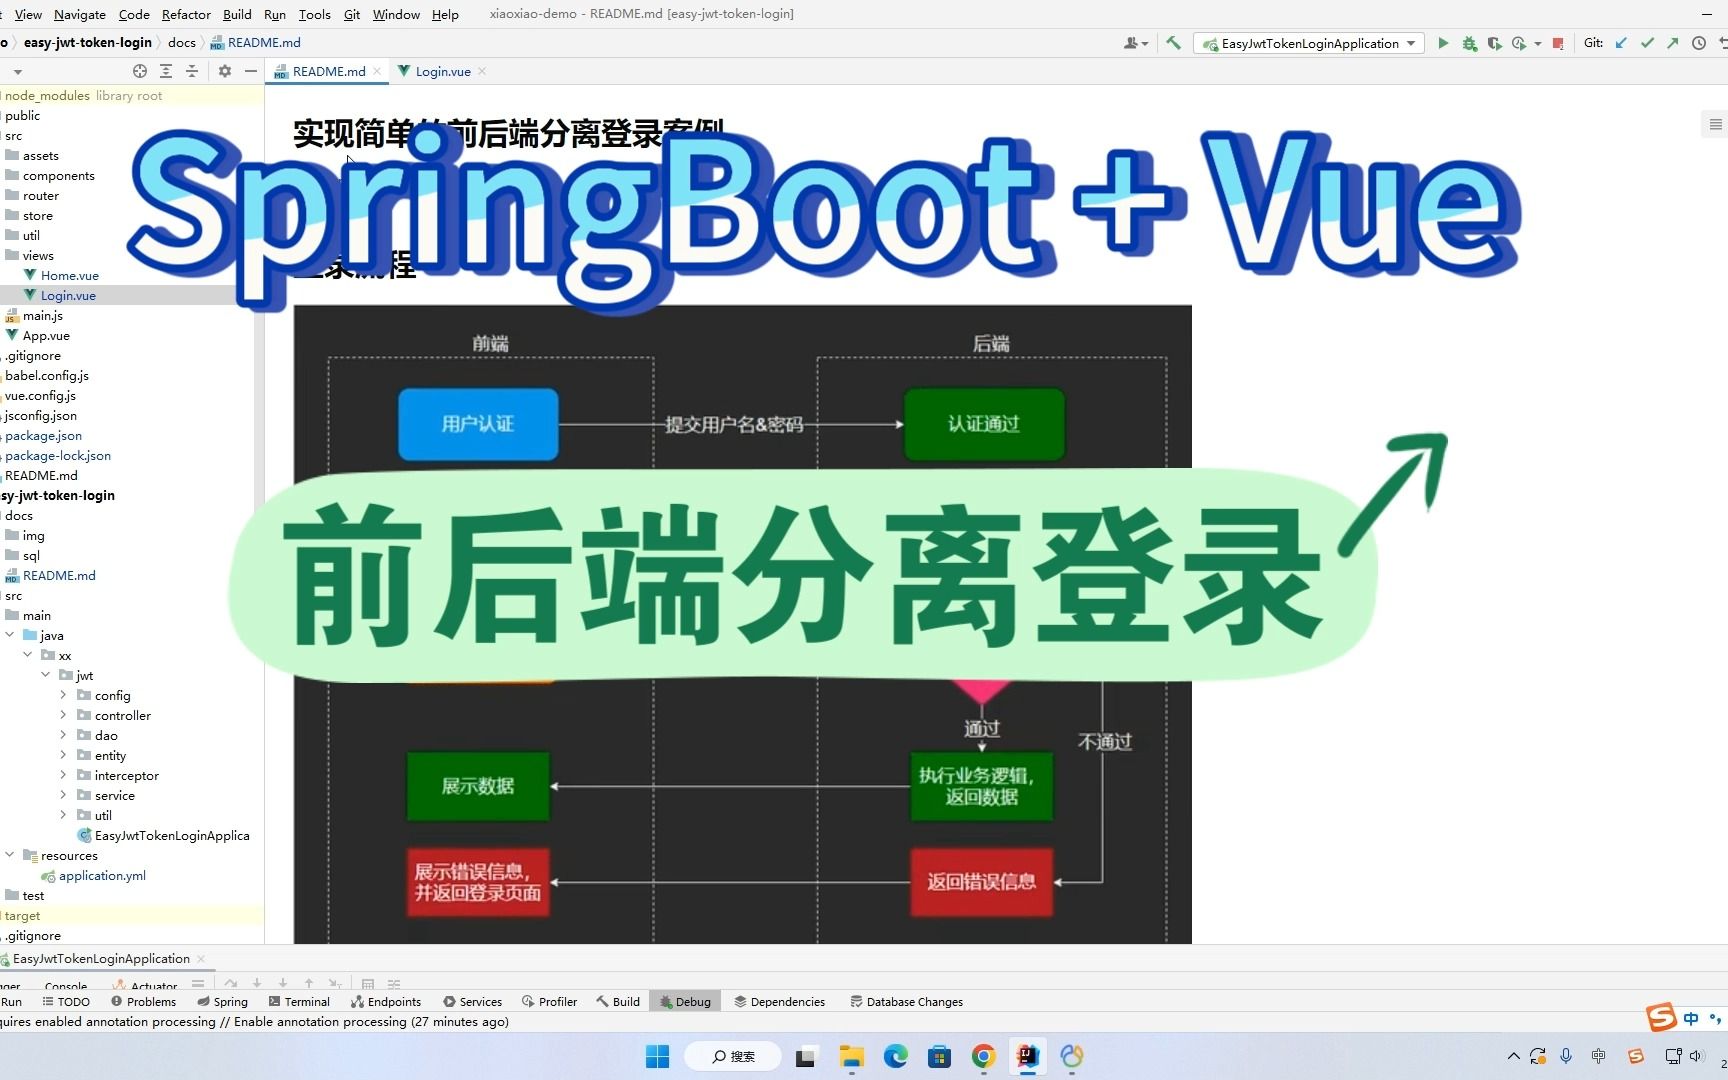Click the microphone tray icon
Viewport: 1728px width, 1080px height.
1566,1056
